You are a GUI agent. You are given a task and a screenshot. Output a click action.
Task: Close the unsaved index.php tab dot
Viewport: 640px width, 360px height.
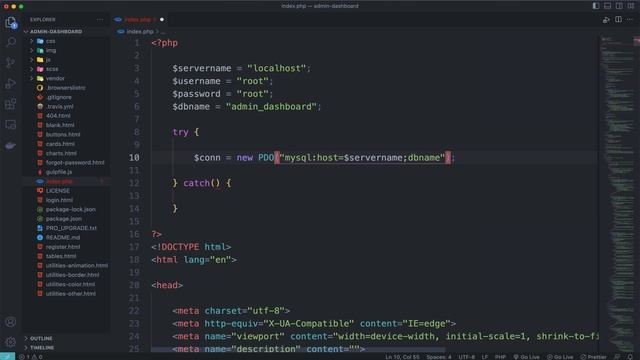coord(162,20)
